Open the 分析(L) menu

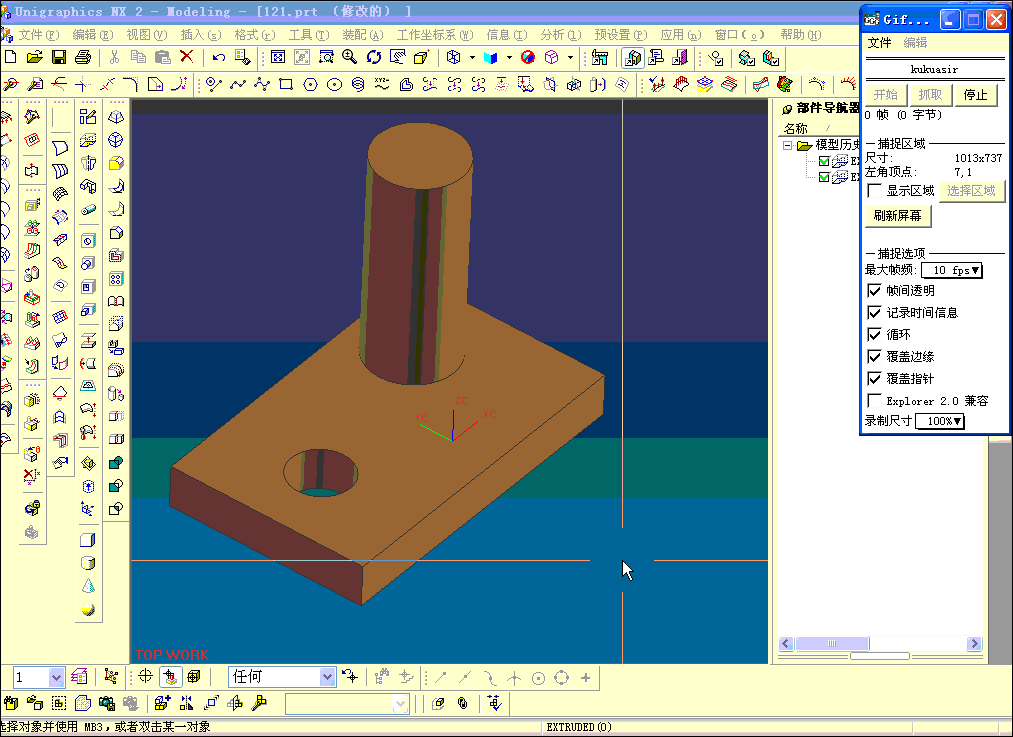coord(561,35)
